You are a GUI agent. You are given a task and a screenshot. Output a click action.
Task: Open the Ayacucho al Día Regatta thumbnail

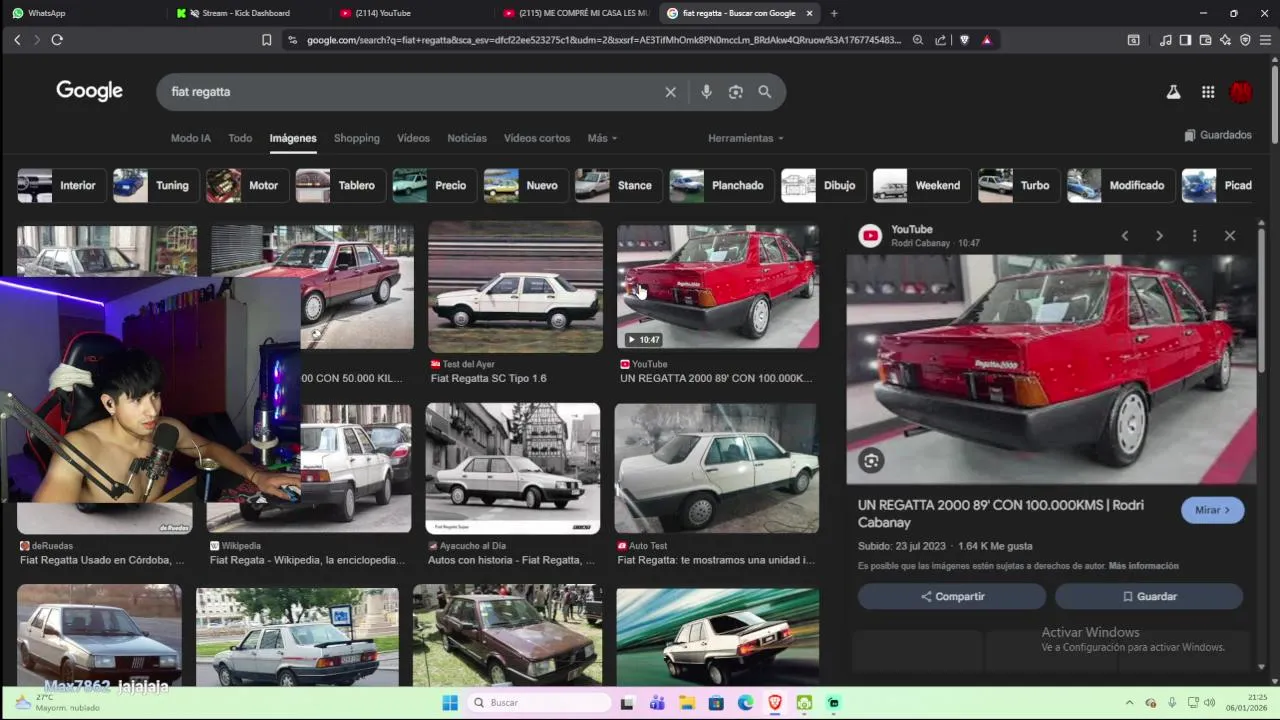point(513,468)
